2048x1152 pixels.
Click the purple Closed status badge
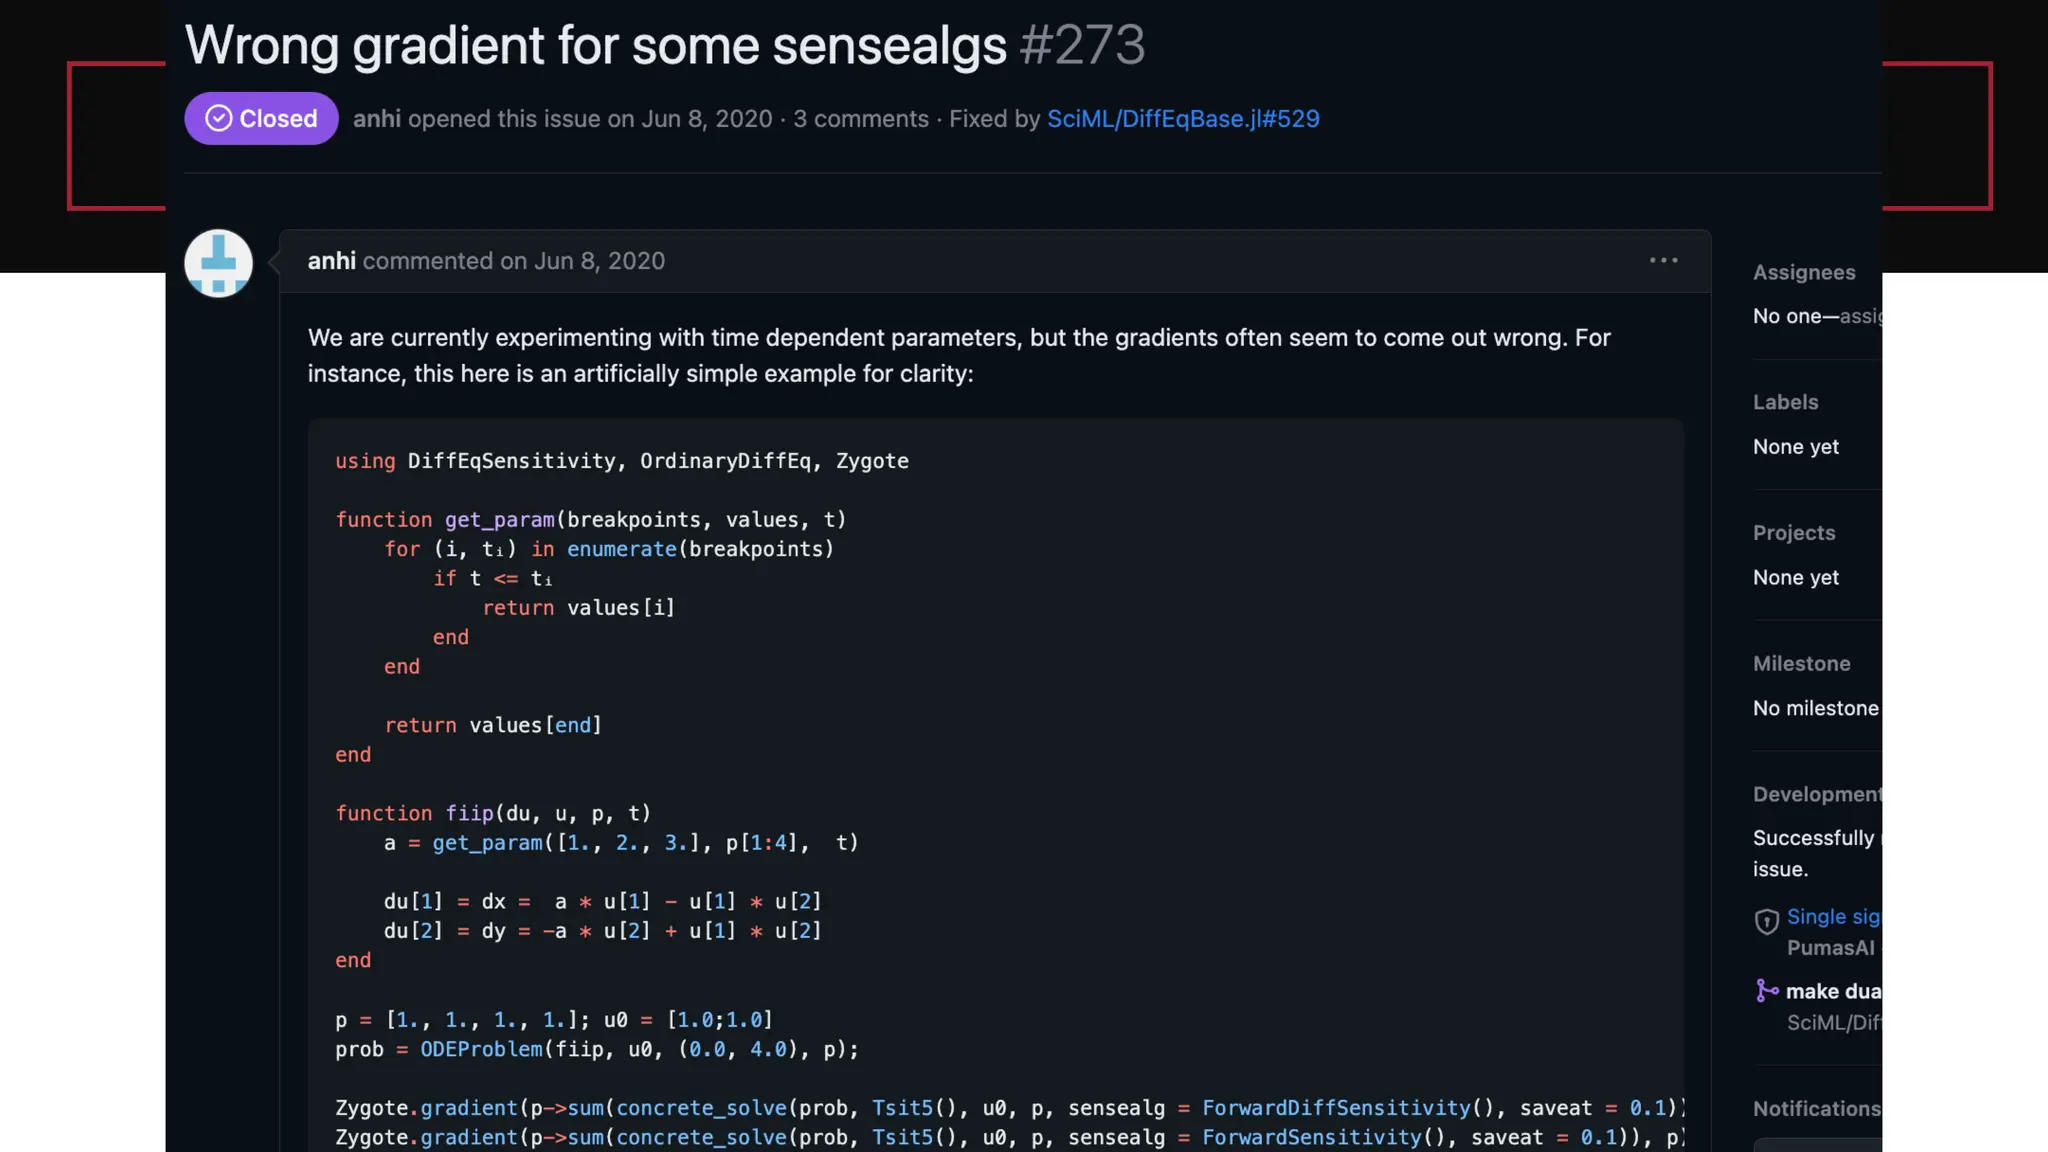(x=261, y=118)
